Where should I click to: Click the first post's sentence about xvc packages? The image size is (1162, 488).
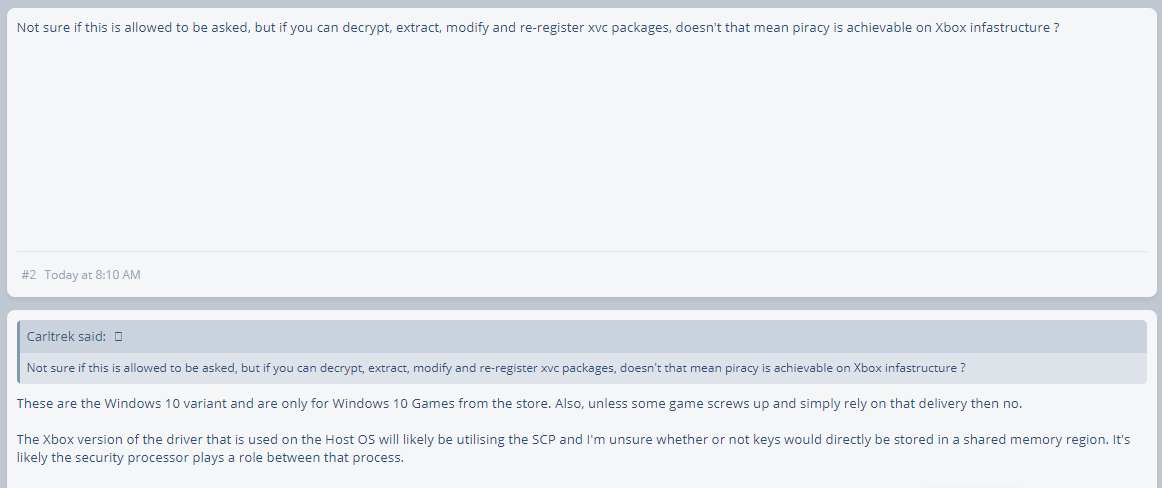point(537,28)
